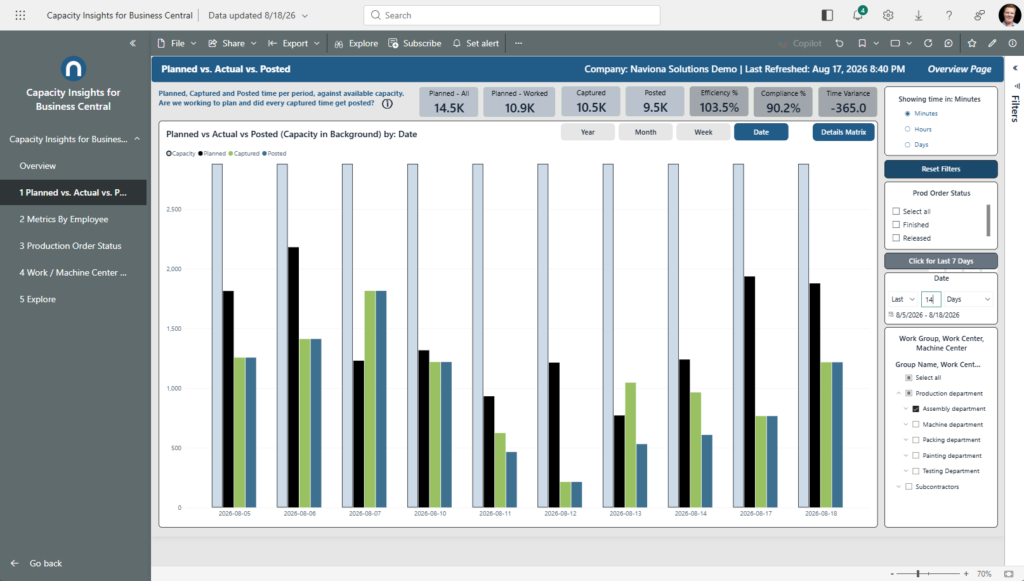Click the settings gear icon
Image resolution: width=1024 pixels, height=581 pixels.
pos(888,15)
